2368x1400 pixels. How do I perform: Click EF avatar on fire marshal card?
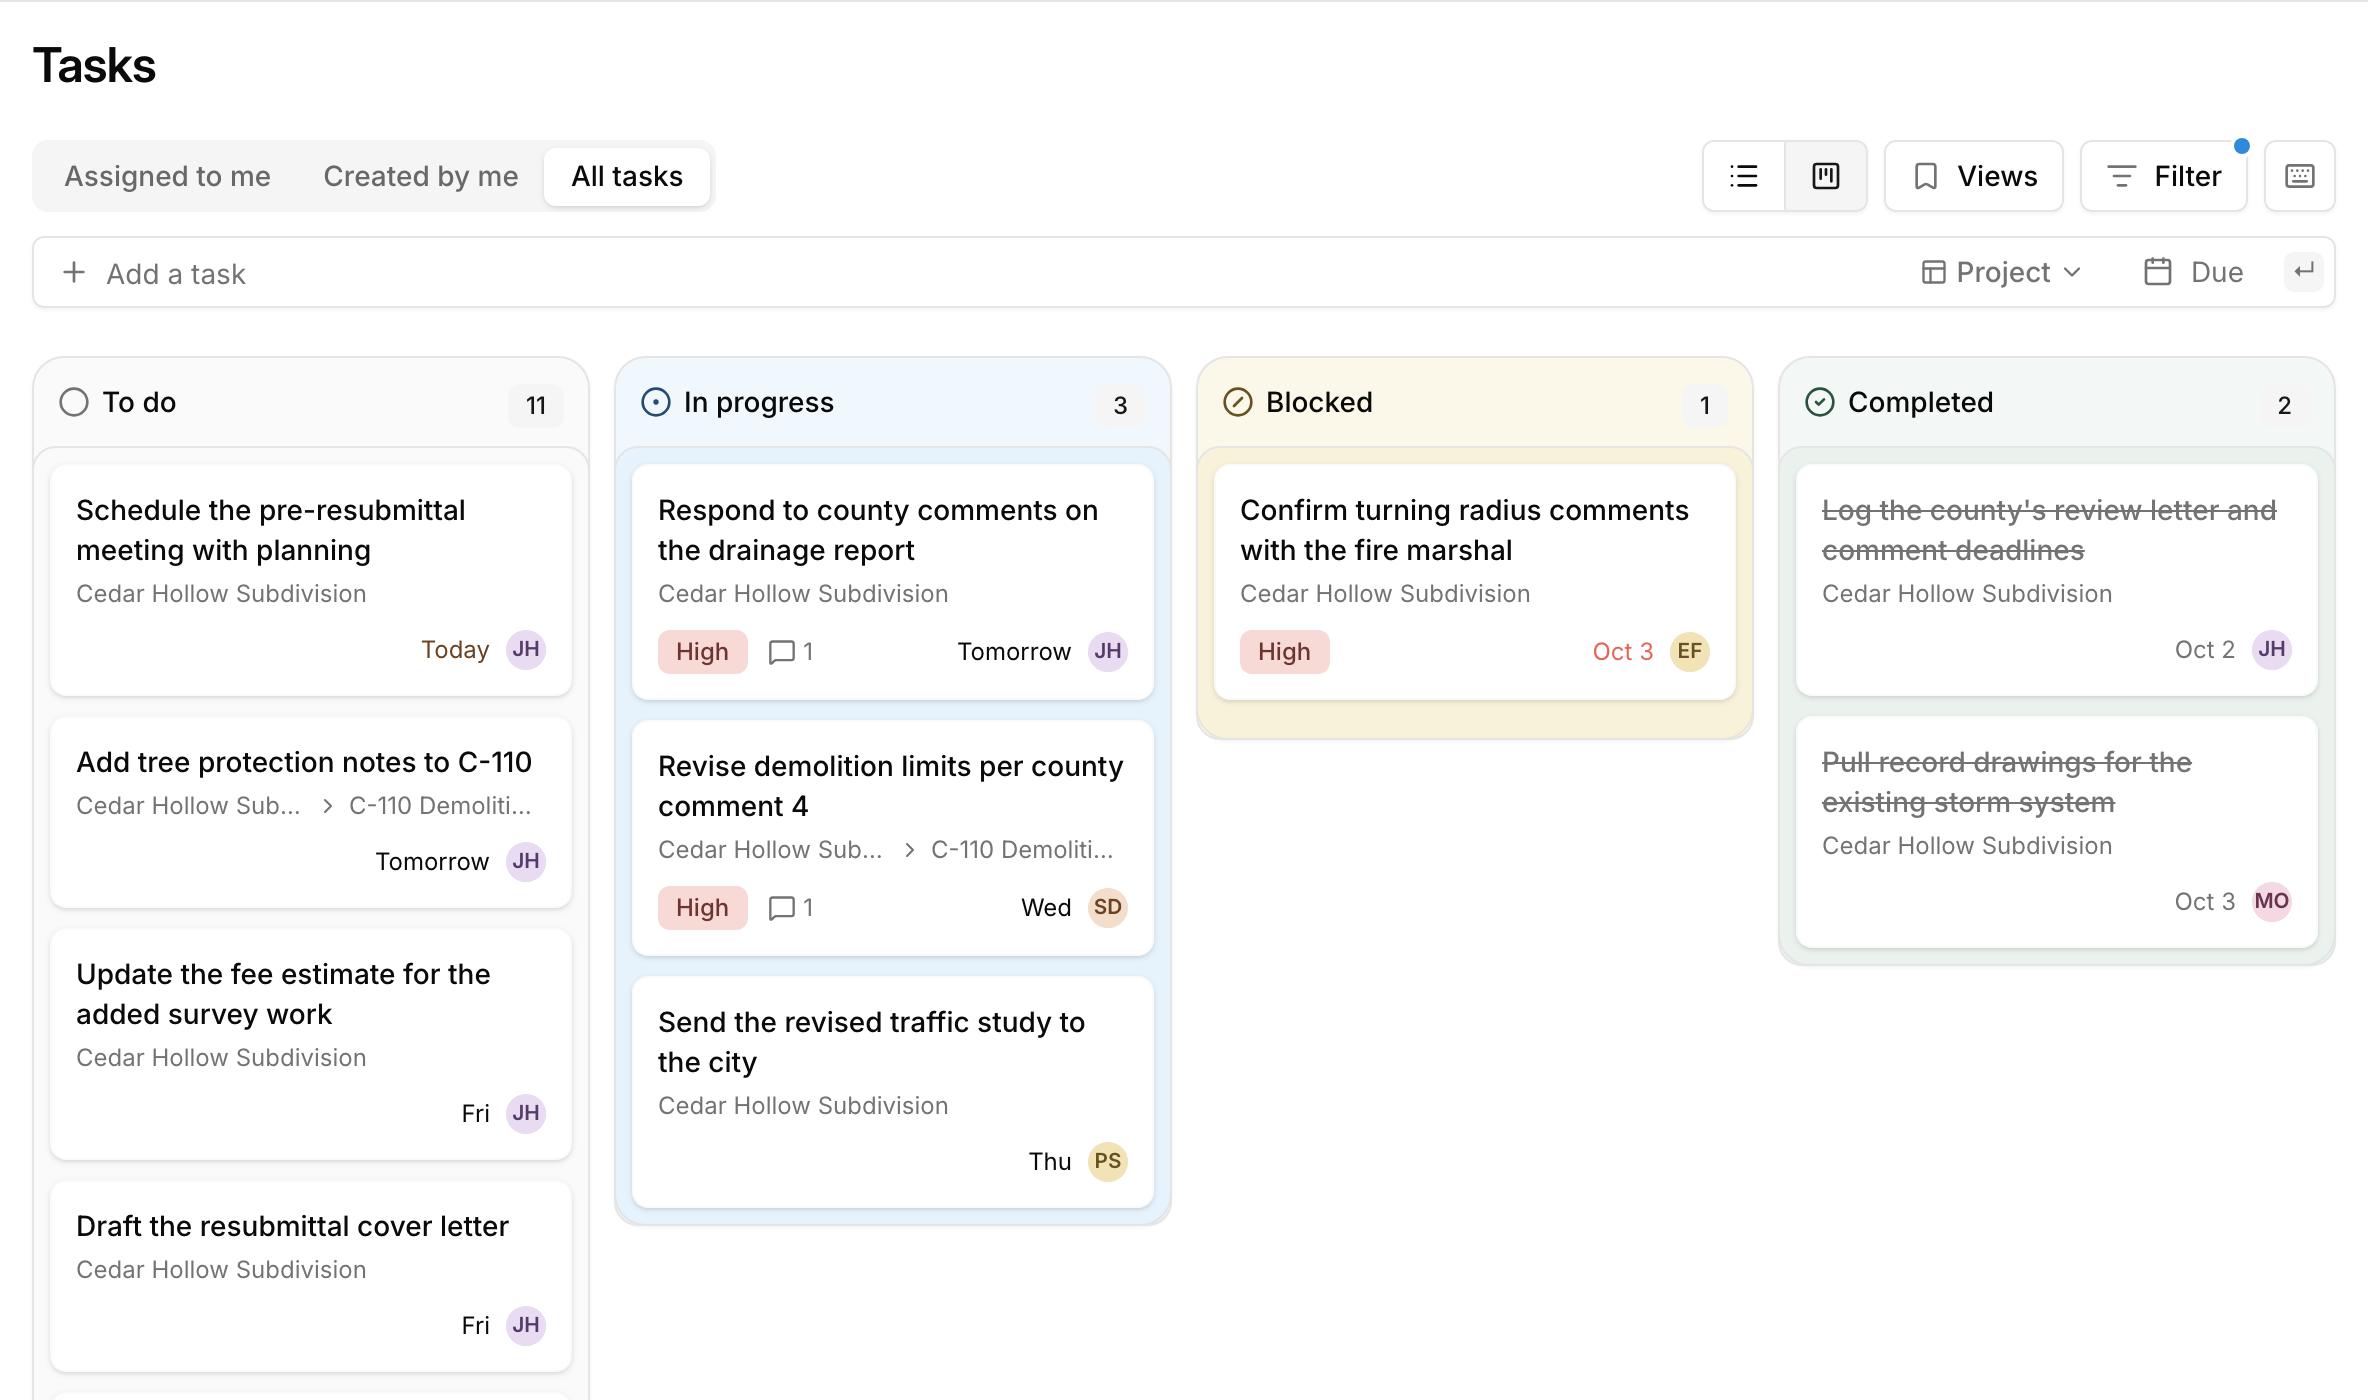1689,651
